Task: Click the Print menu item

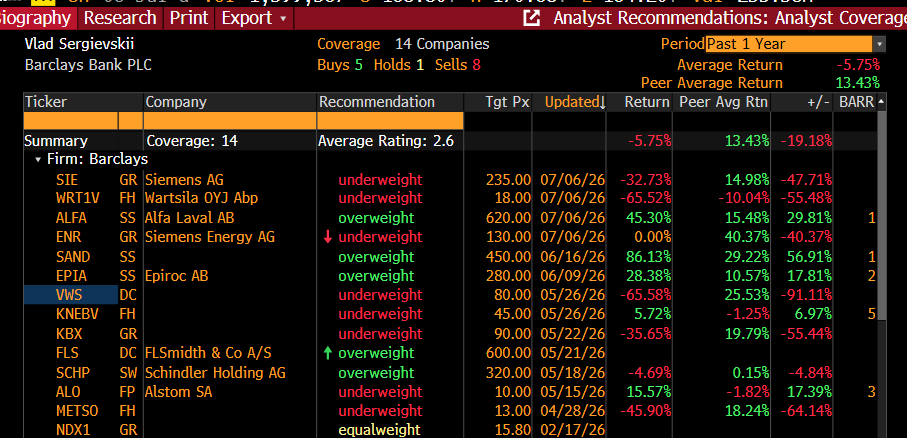Action: (189, 18)
